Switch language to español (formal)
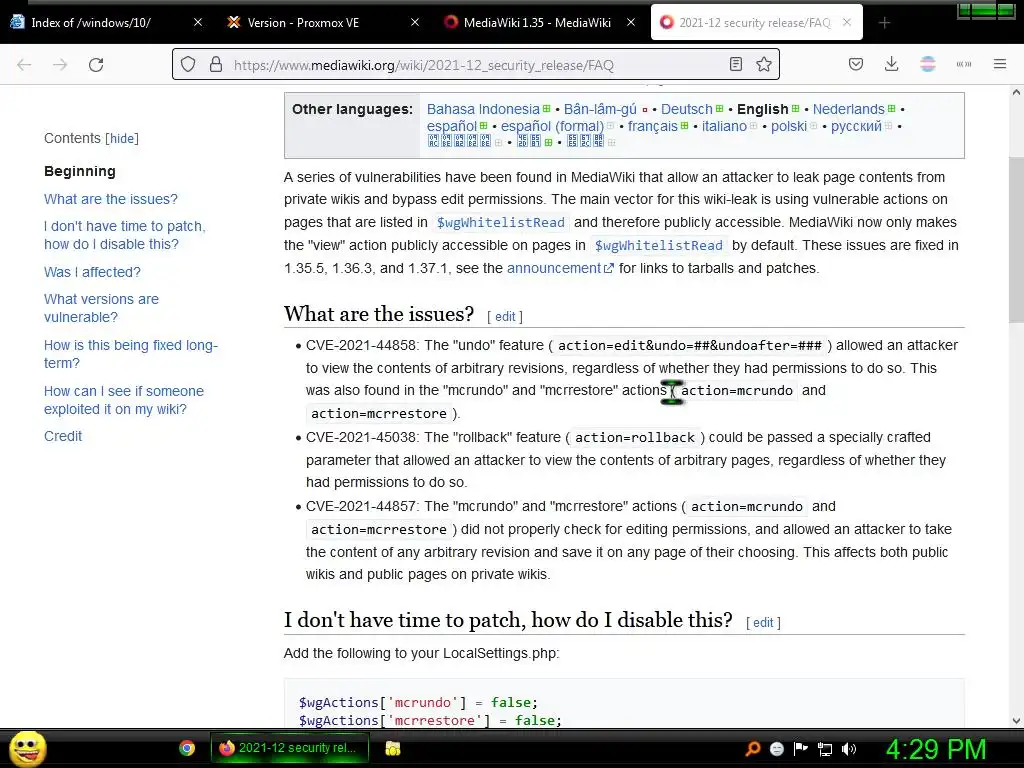 click(552, 126)
